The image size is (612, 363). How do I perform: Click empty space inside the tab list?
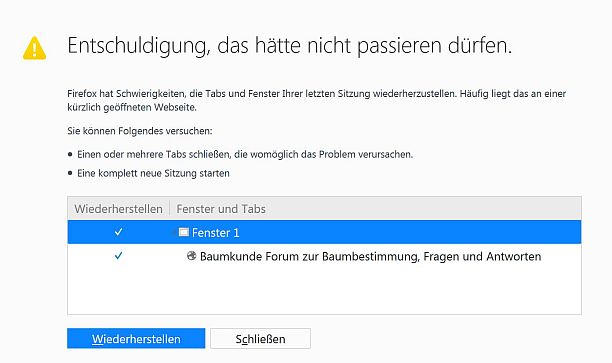[x=324, y=291]
